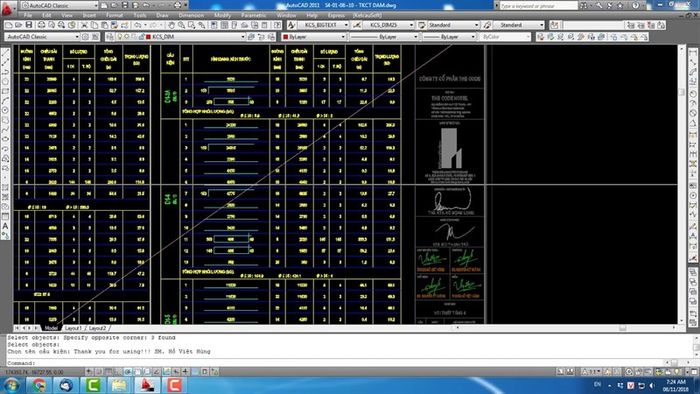The image size is (700, 394).
Task: Select the Arc draw tool
Action: (5, 101)
